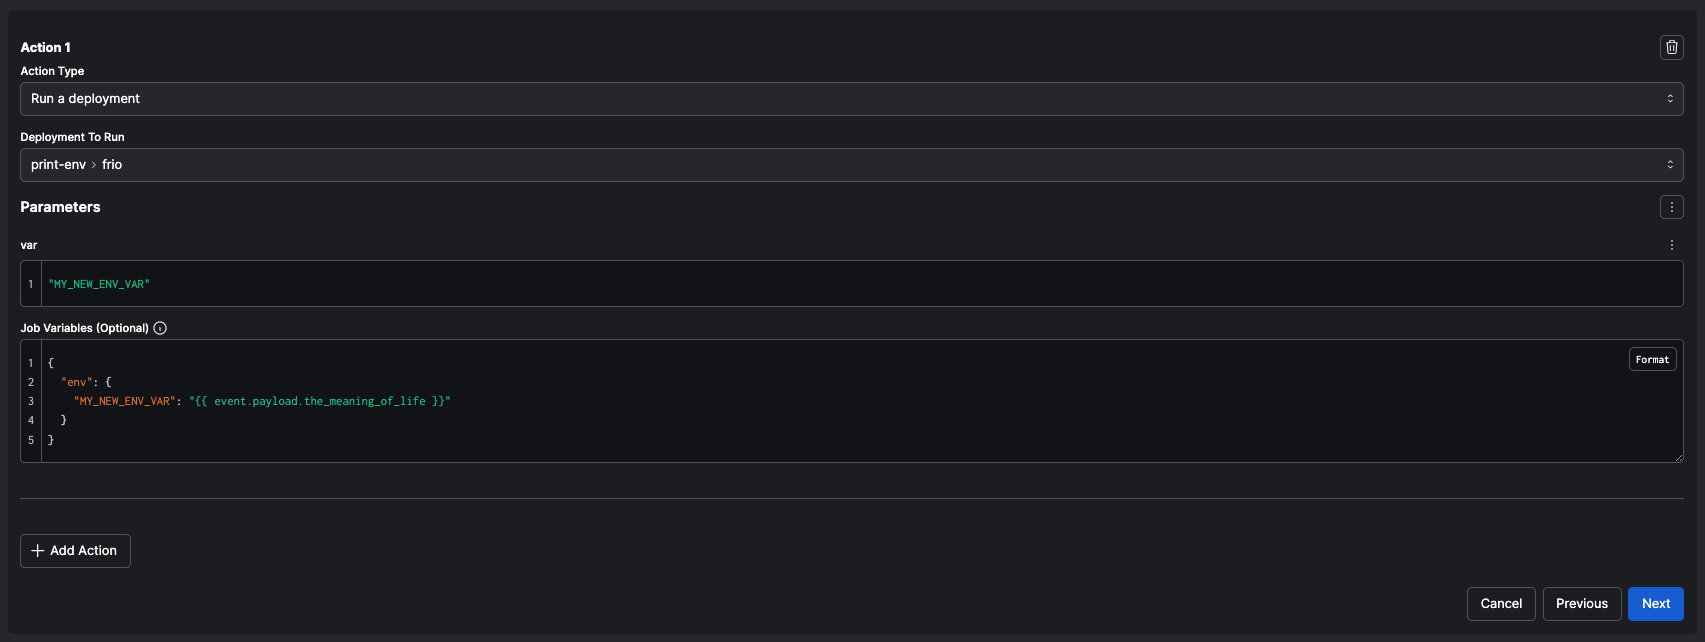Image resolution: width=1705 pixels, height=642 pixels.
Task: Format the Job Variables JSON
Action: click(x=1652, y=358)
